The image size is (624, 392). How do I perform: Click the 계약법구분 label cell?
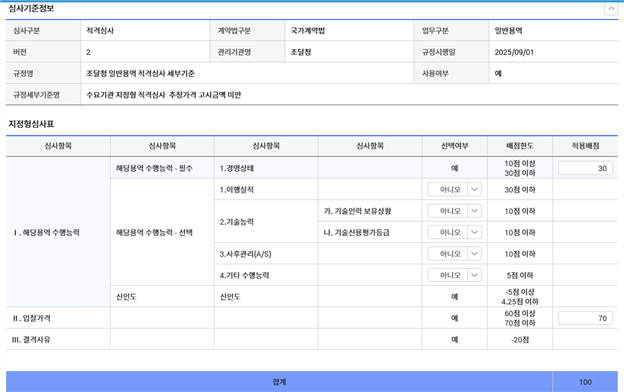(x=247, y=31)
